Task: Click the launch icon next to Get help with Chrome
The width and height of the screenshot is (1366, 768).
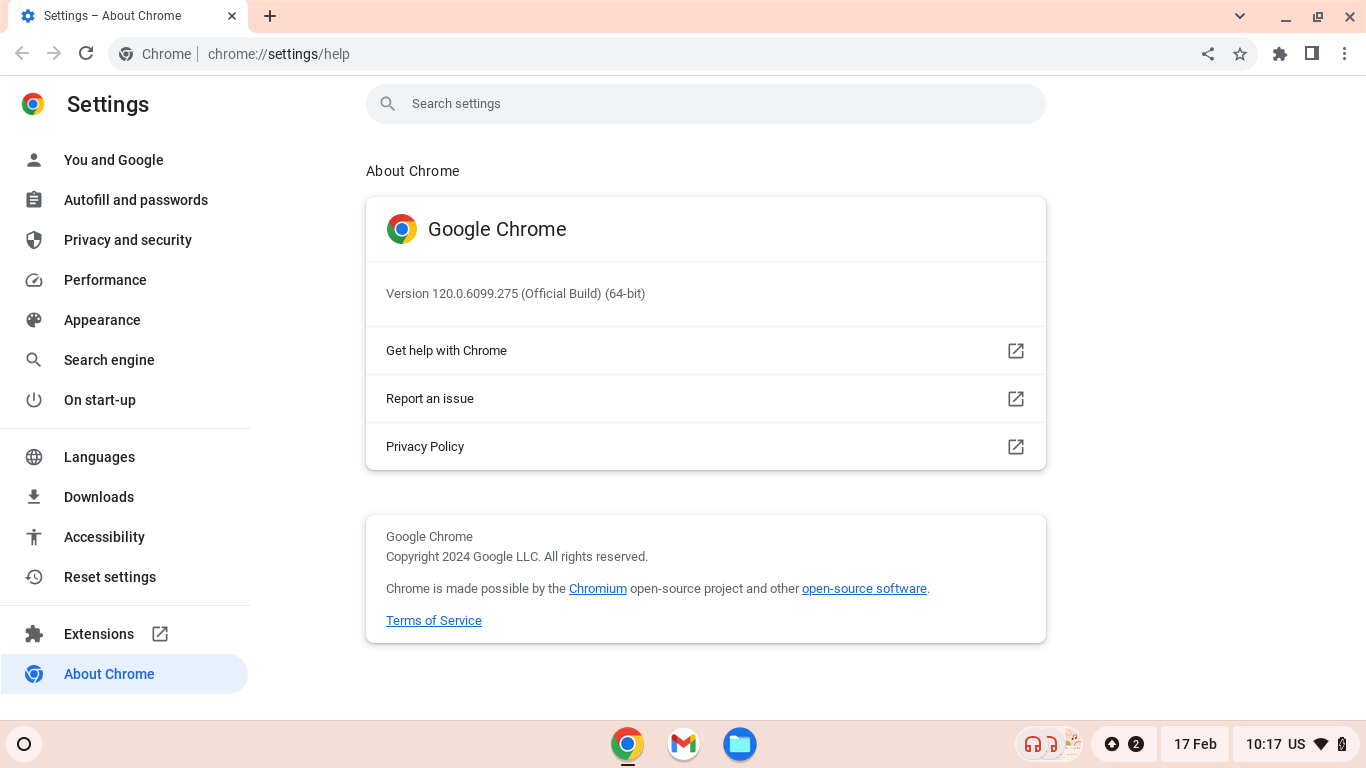Action: tap(1016, 351)
